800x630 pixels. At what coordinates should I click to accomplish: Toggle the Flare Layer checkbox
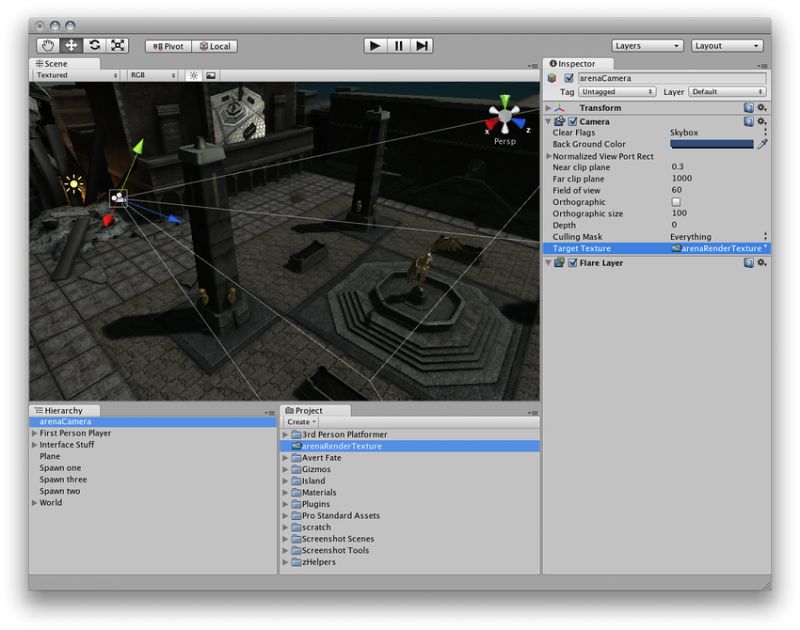572,263
